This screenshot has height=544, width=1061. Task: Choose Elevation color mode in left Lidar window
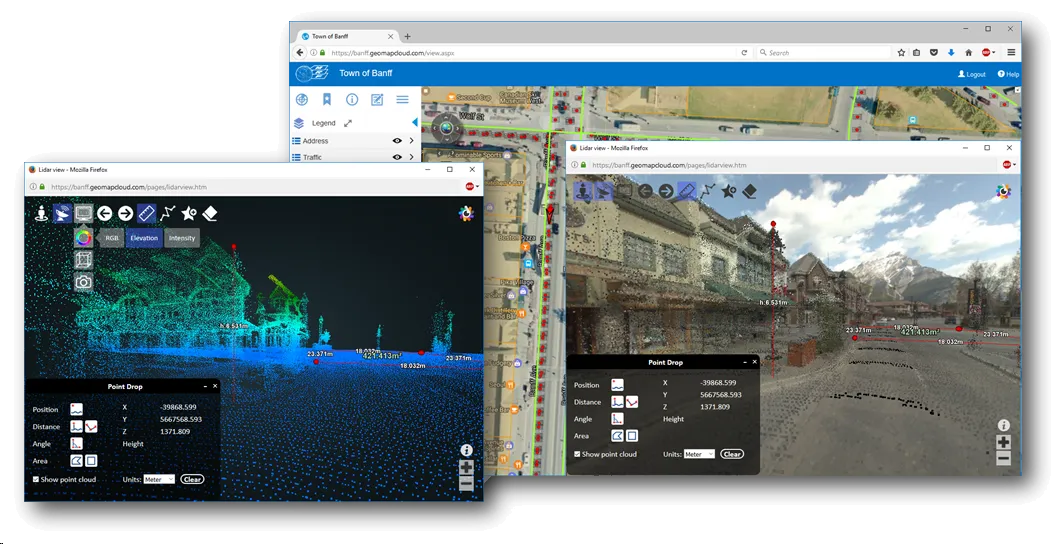click(x=143, y=238)
